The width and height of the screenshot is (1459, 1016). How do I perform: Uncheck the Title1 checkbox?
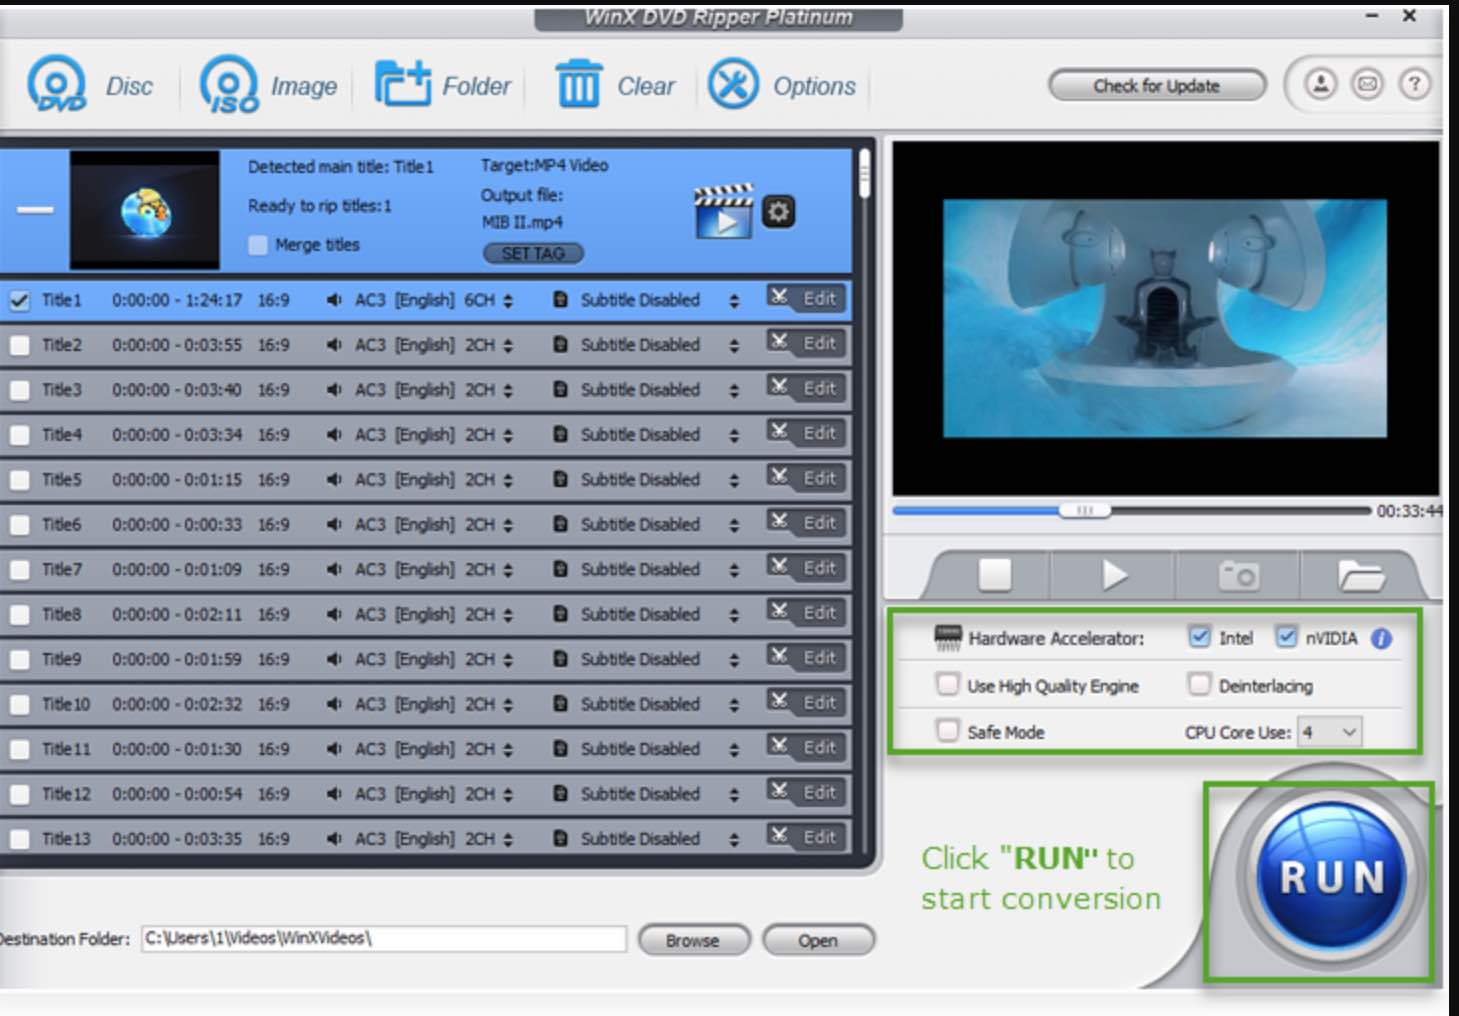pyautogui.click(x=20, y=300)
